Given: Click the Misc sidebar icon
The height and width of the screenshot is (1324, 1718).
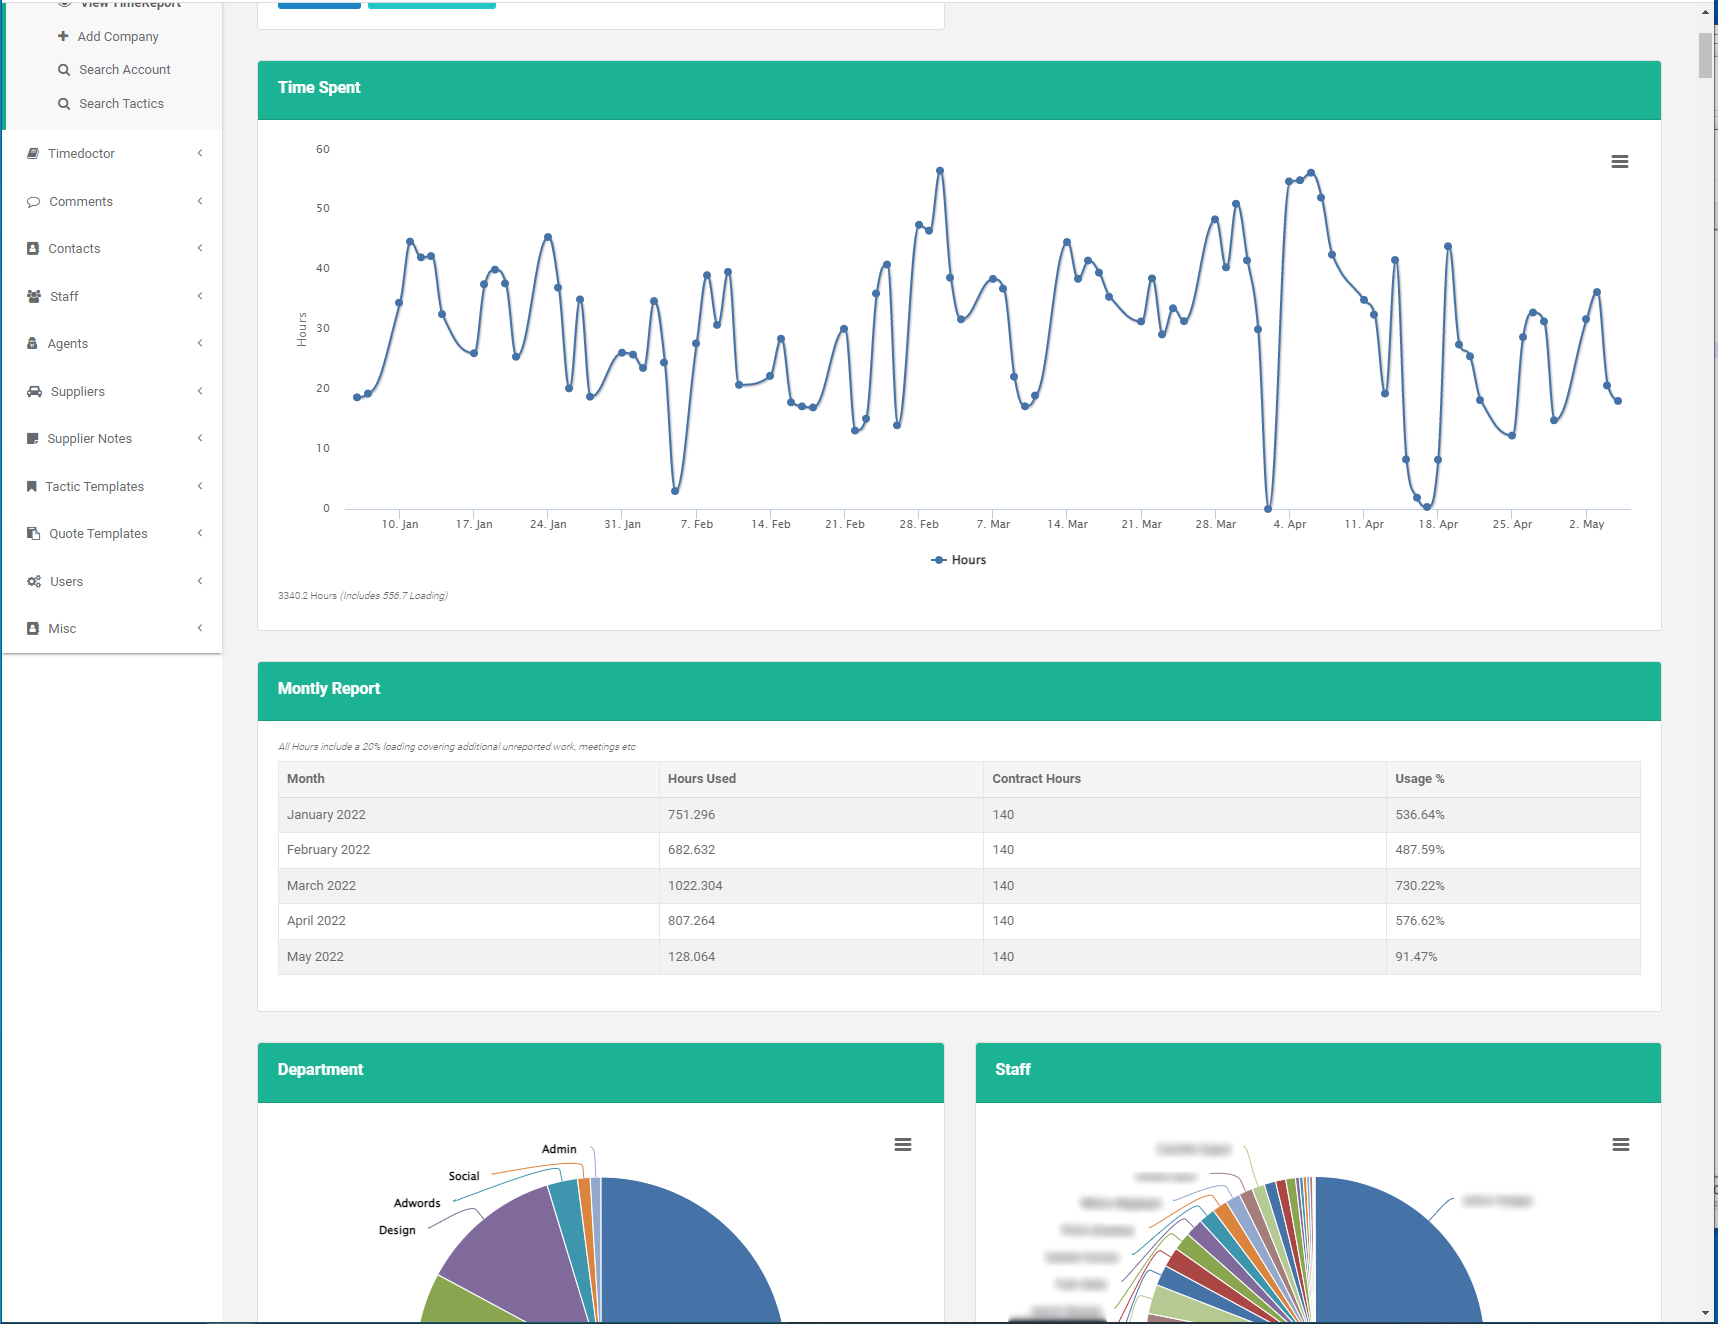Looking at the screenshot, I should point(33,629).
